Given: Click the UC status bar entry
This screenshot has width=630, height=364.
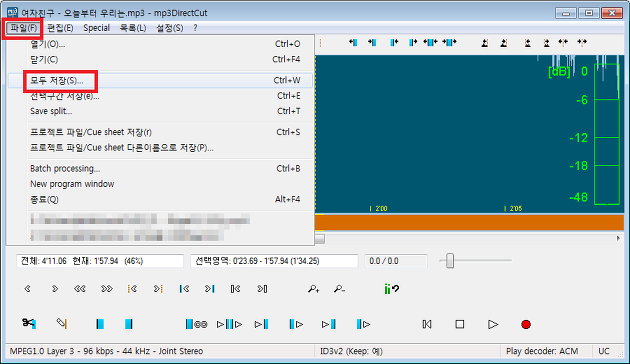Looking at the screenshot, I should coord(603,352).
